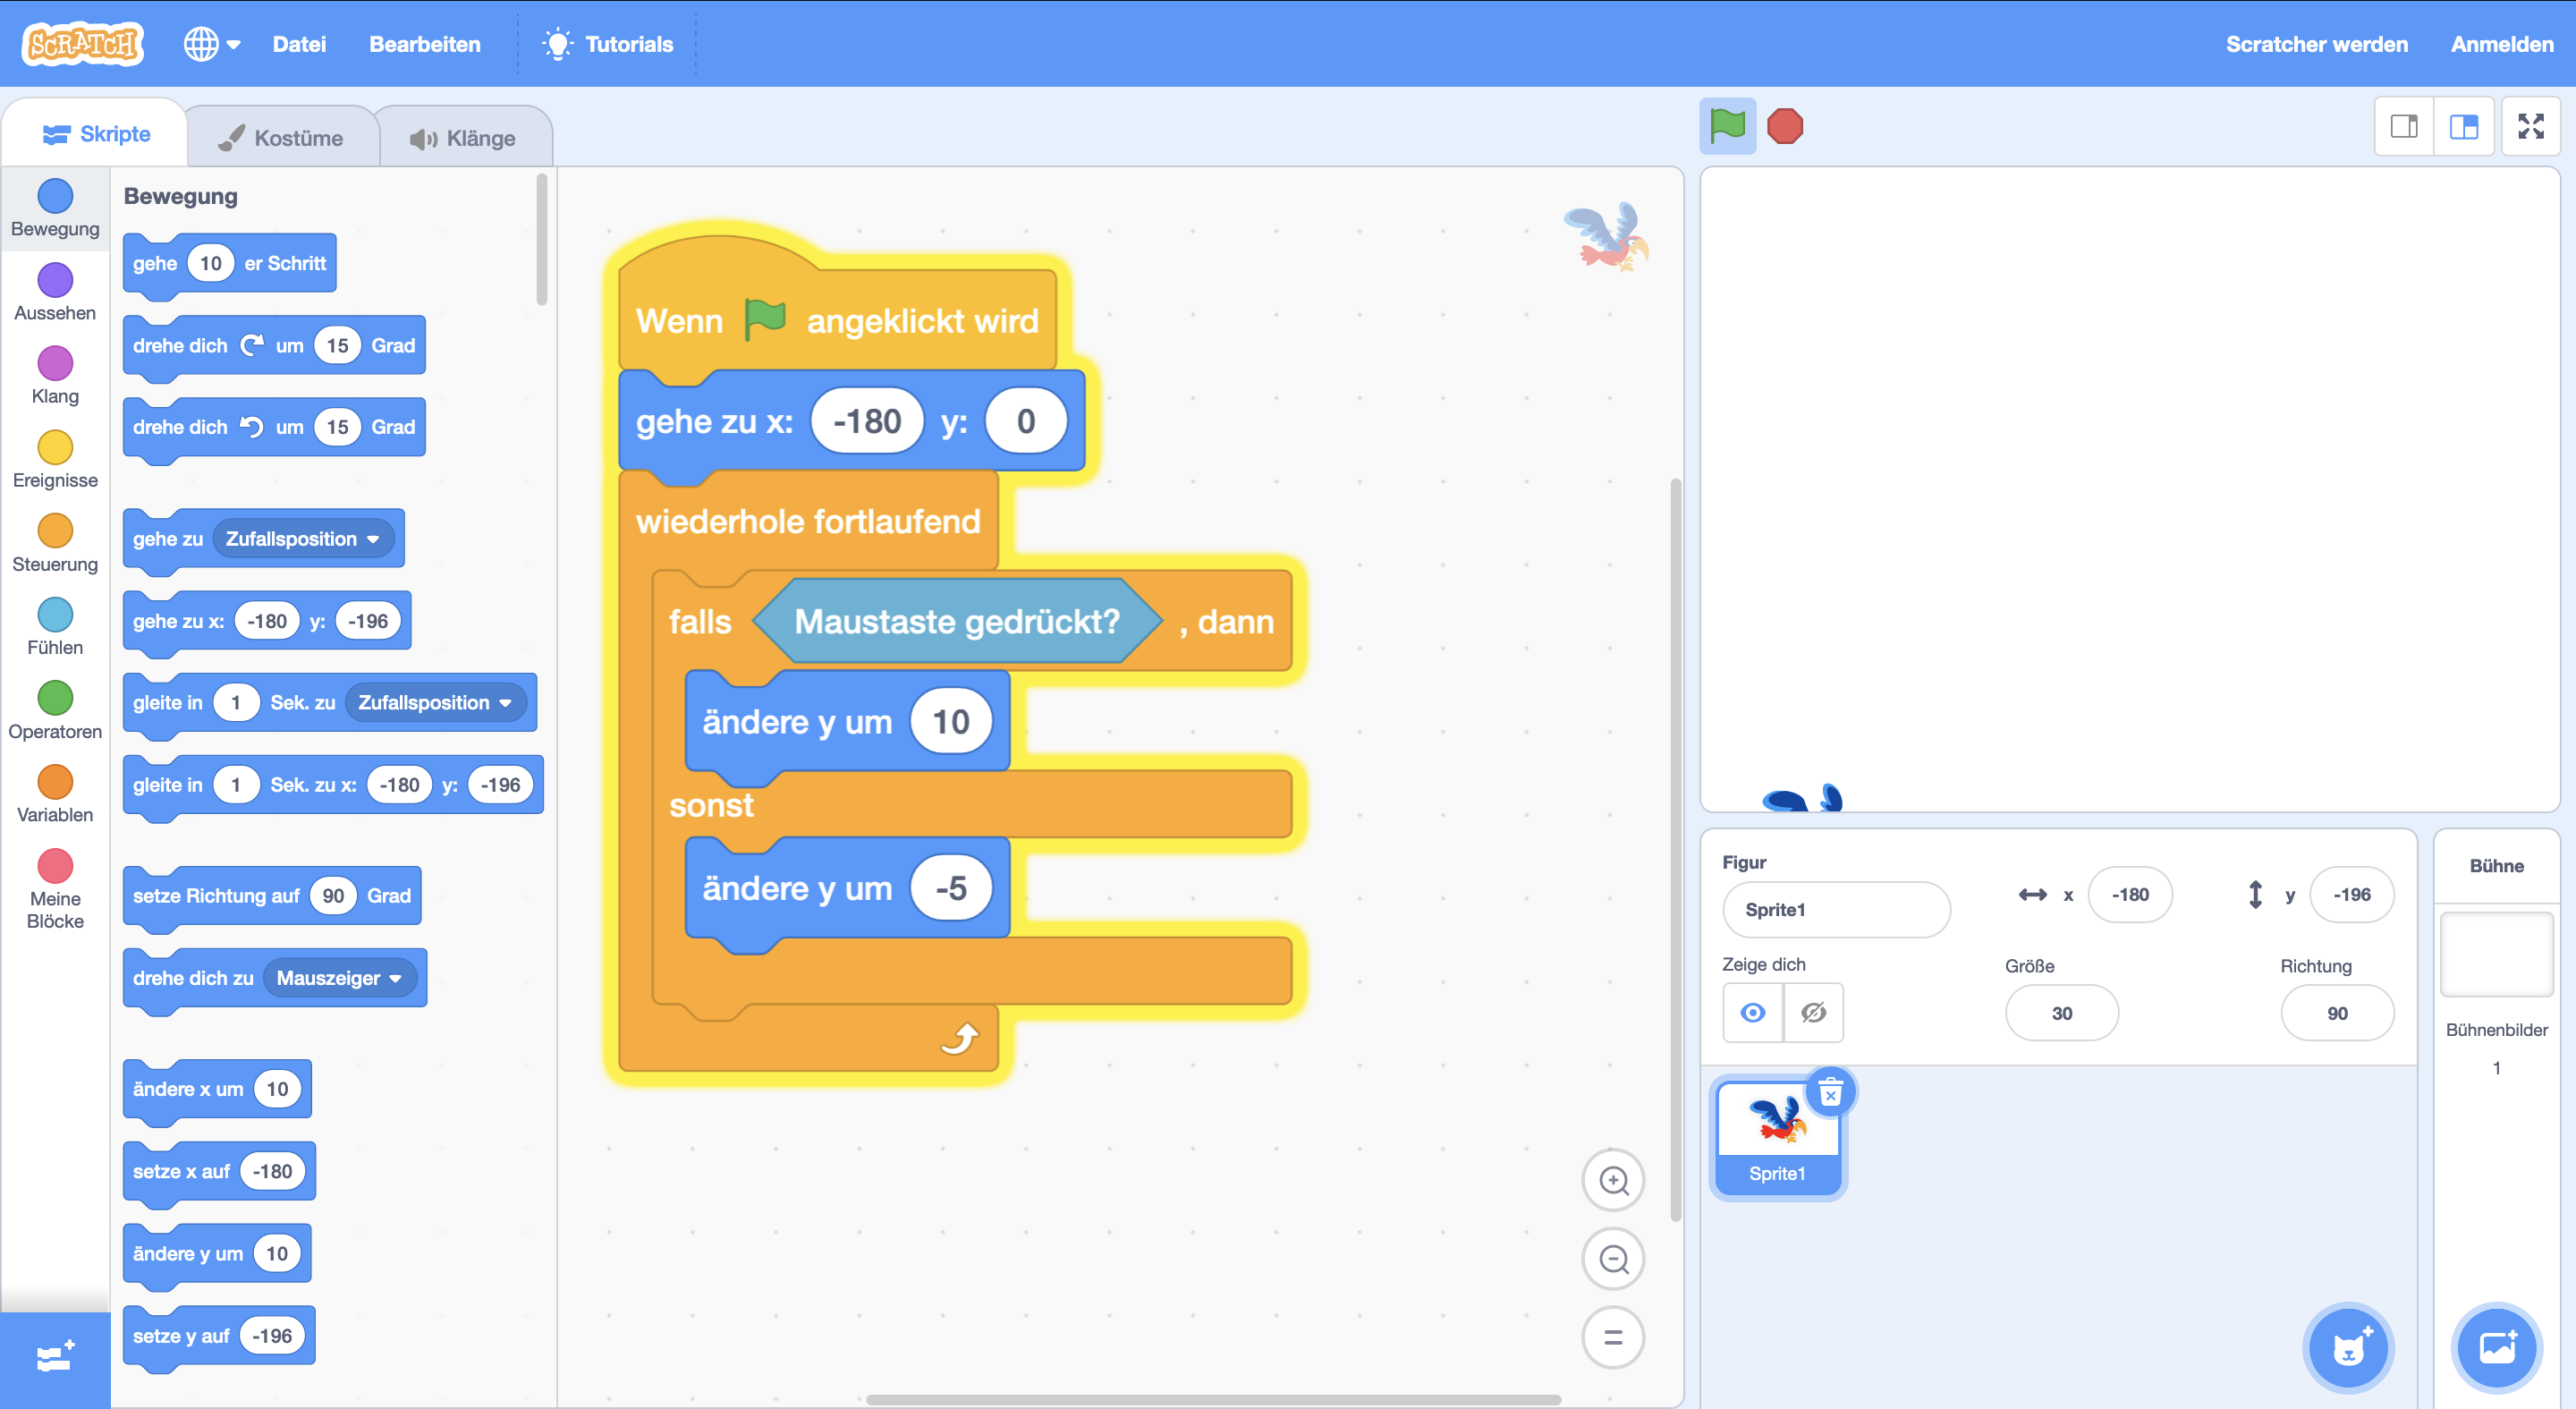This screenshot has height=1409, width=2576.
Task: Switch to the Kostüme tab
Action: click(x=282, y=138)
